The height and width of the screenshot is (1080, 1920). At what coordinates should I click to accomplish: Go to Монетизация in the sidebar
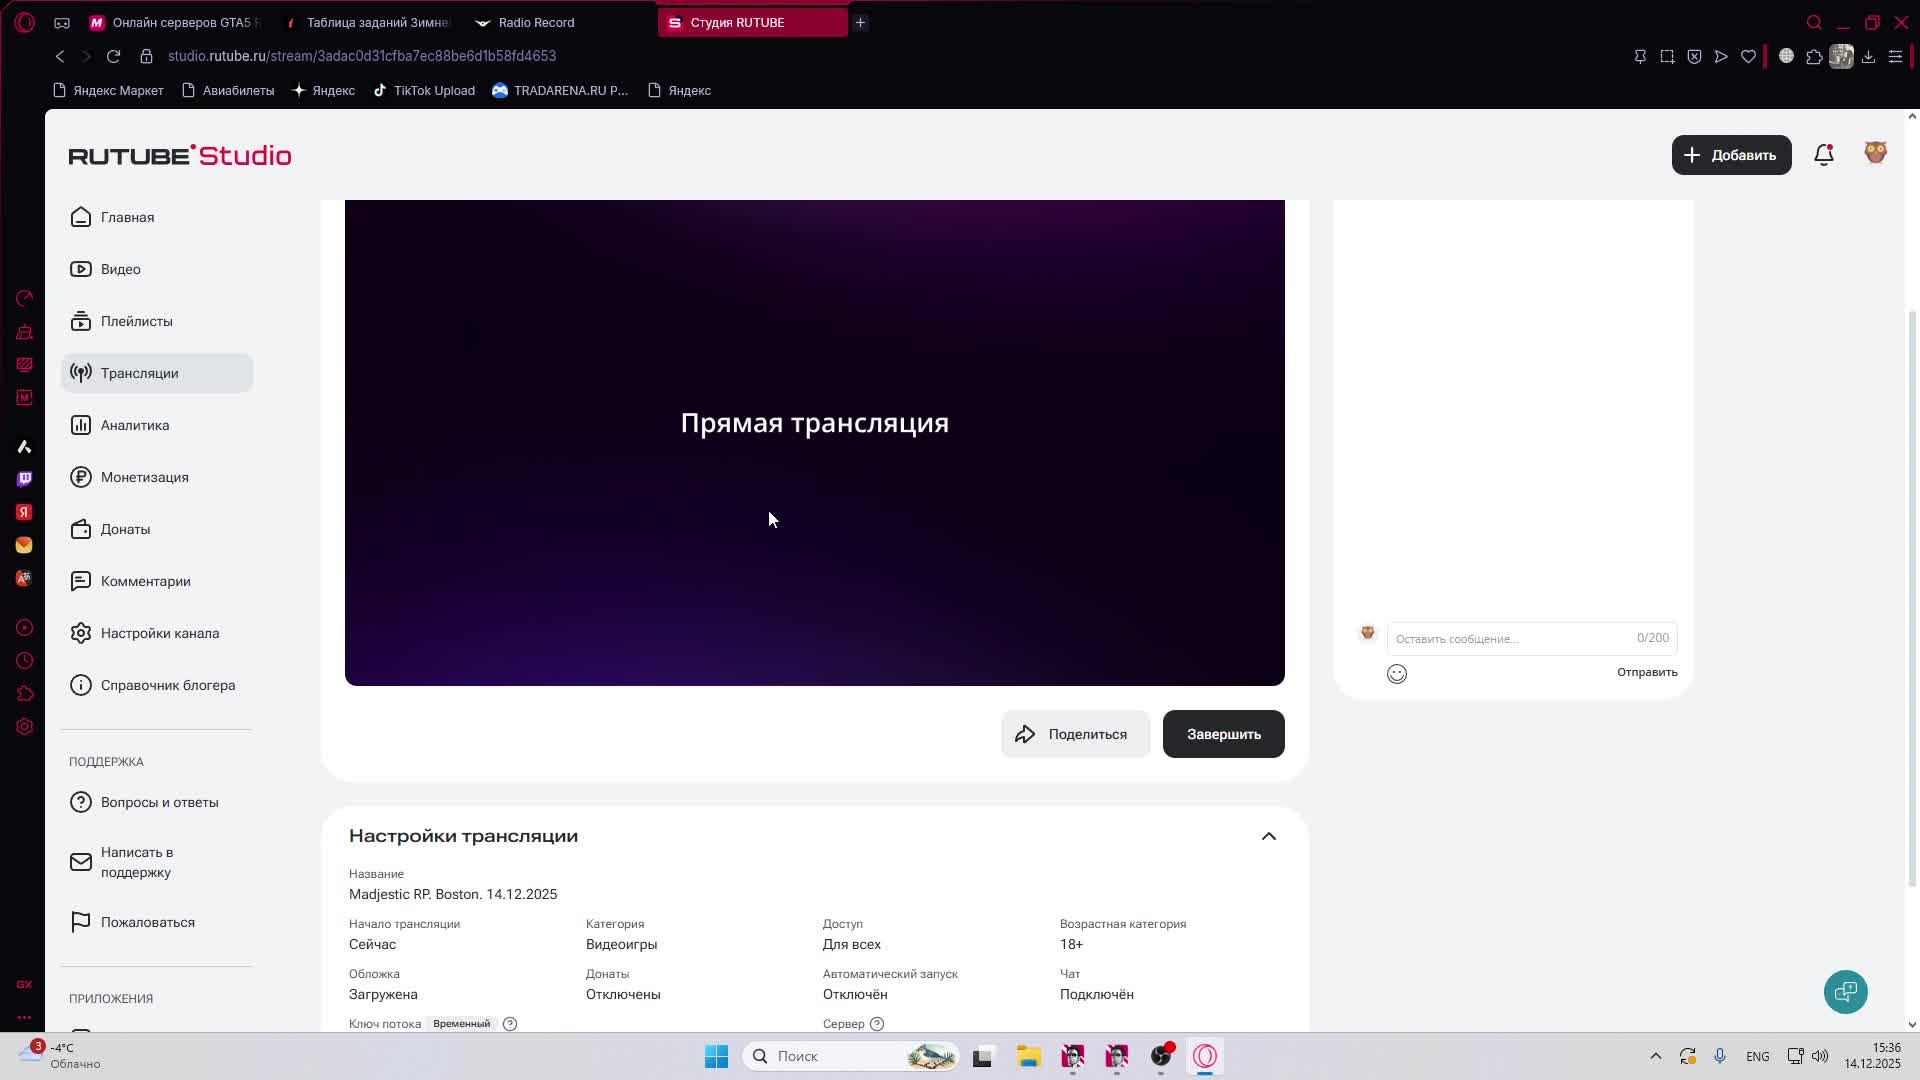(x=144, y=477)
